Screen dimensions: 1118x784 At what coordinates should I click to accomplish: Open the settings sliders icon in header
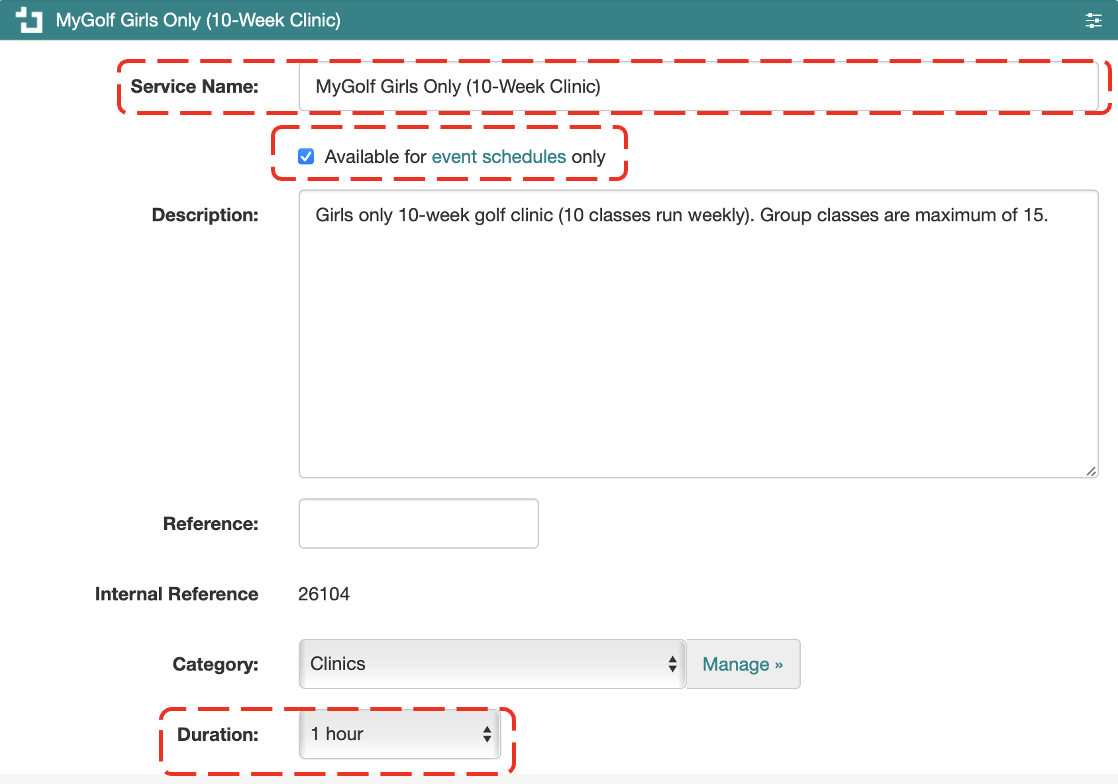[x=1093, y=21]
